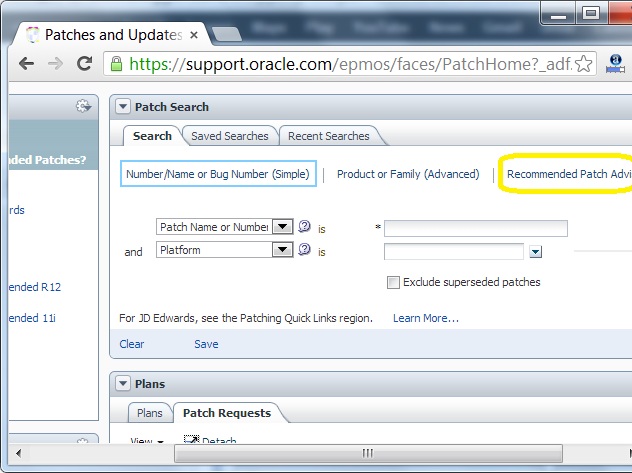
Task: Open the Plans tab
Action: [150, 413]
